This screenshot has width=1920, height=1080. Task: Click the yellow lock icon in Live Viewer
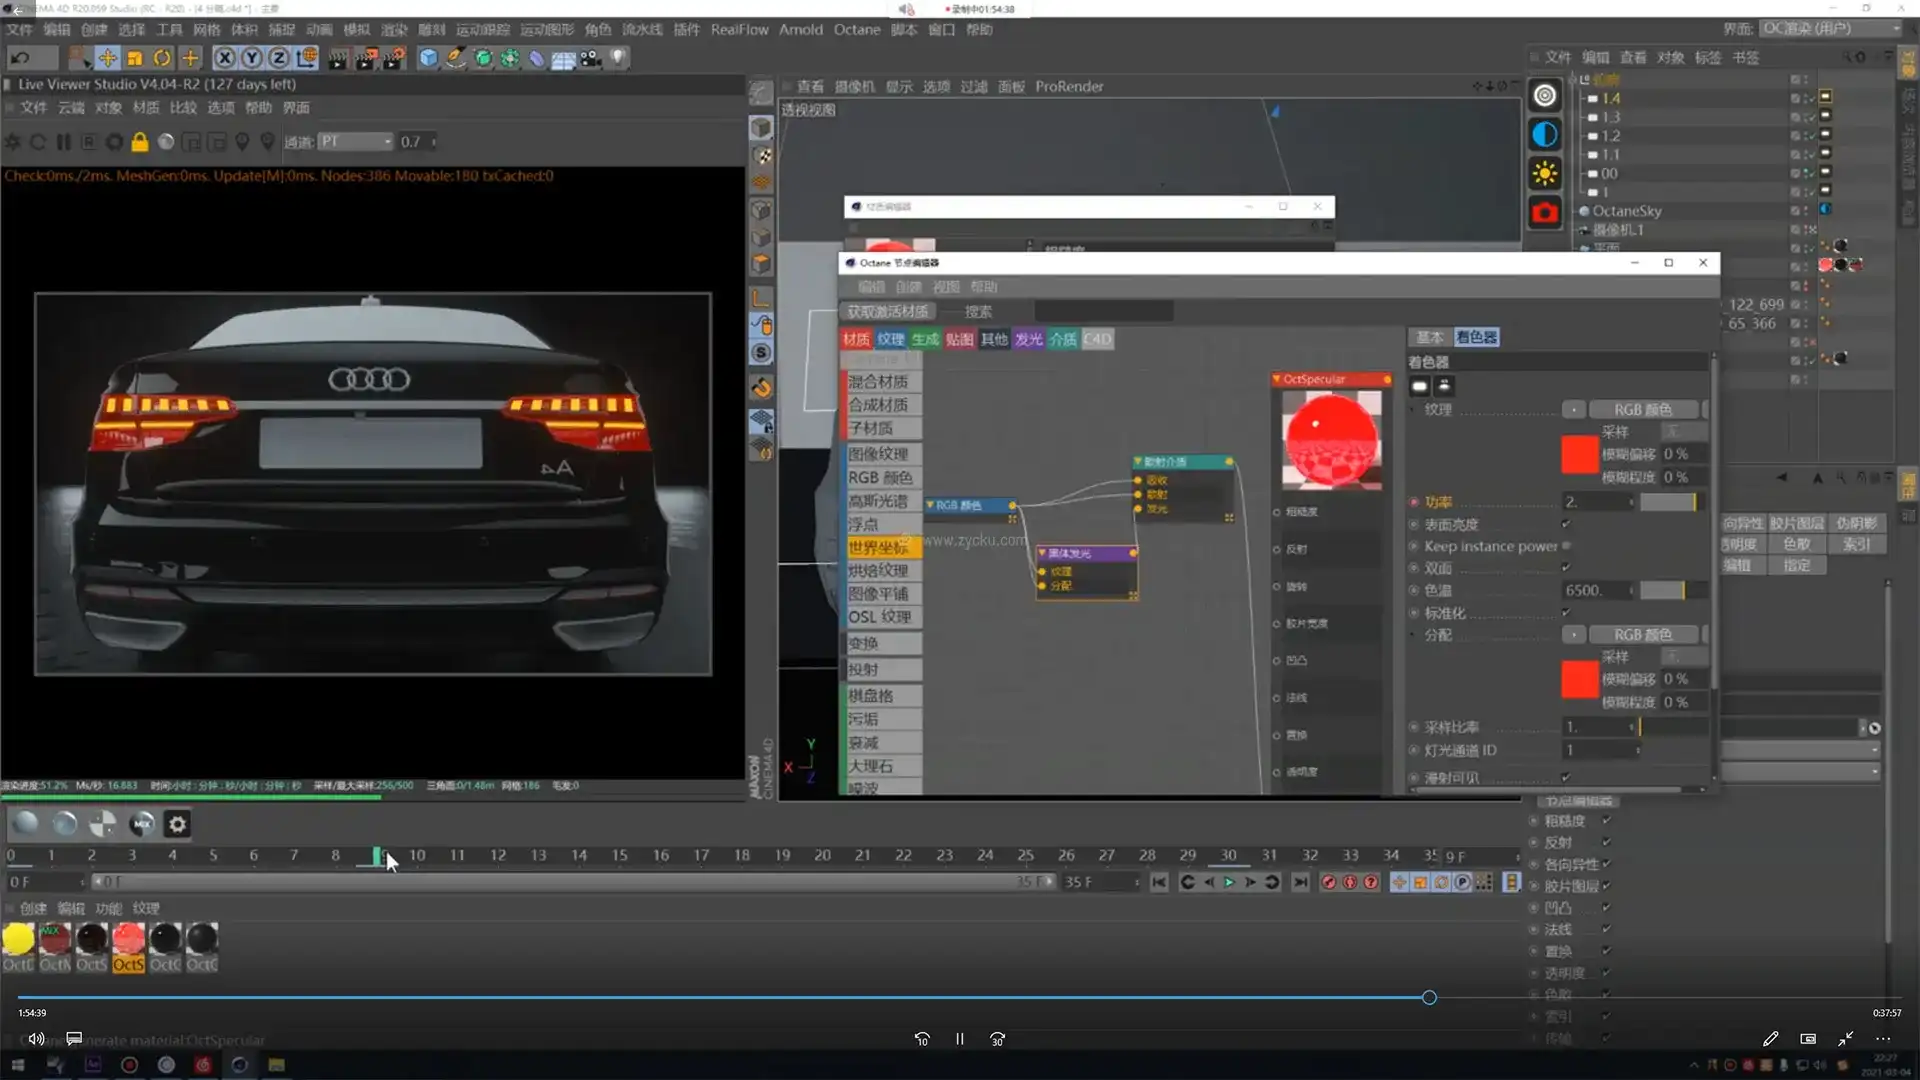[x=140, y=142]
